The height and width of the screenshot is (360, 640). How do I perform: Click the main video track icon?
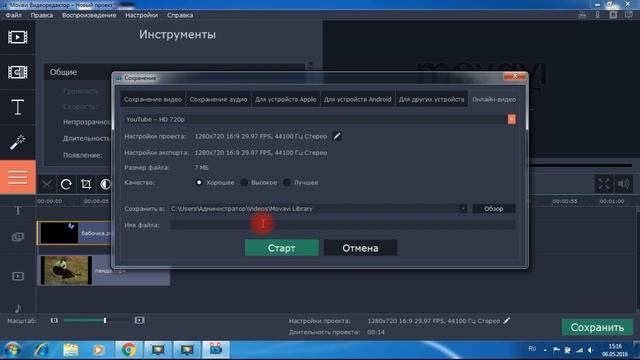[18, 276]
